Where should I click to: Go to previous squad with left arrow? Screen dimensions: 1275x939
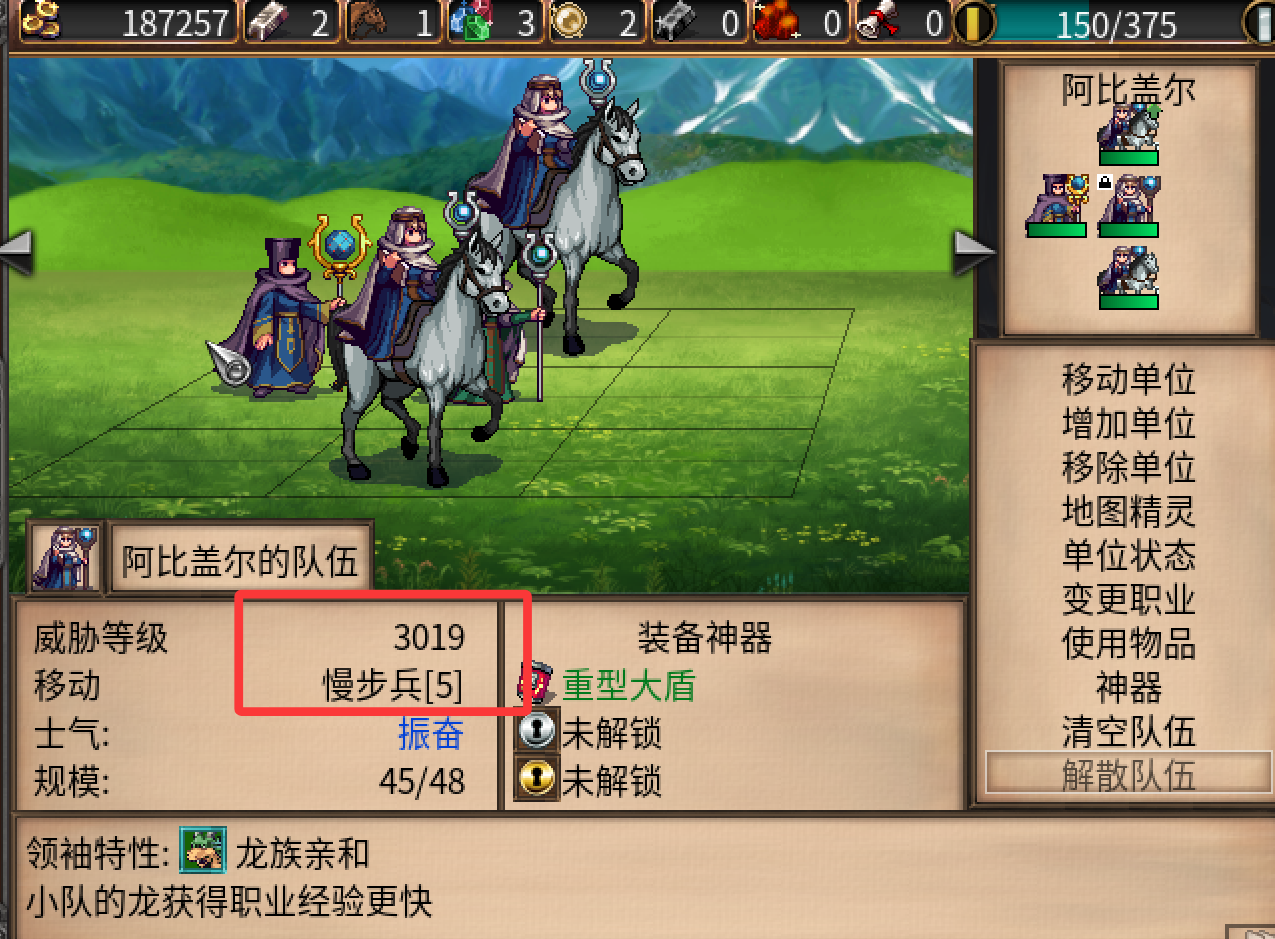tap(17, 252)
